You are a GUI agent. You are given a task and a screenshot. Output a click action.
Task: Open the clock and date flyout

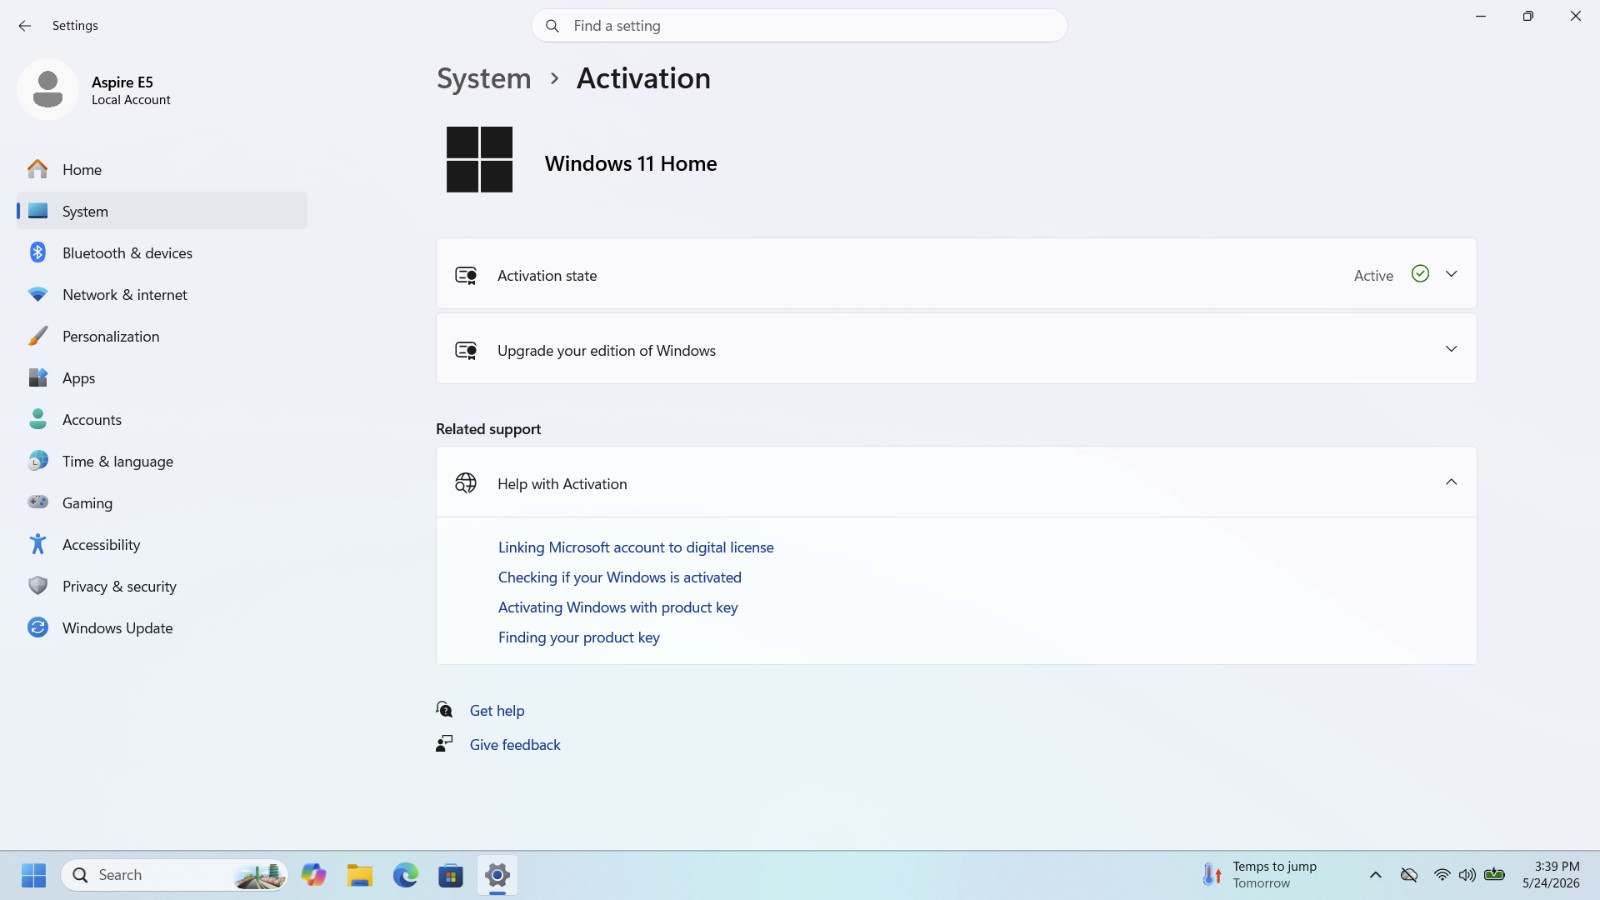point(1551,875)
